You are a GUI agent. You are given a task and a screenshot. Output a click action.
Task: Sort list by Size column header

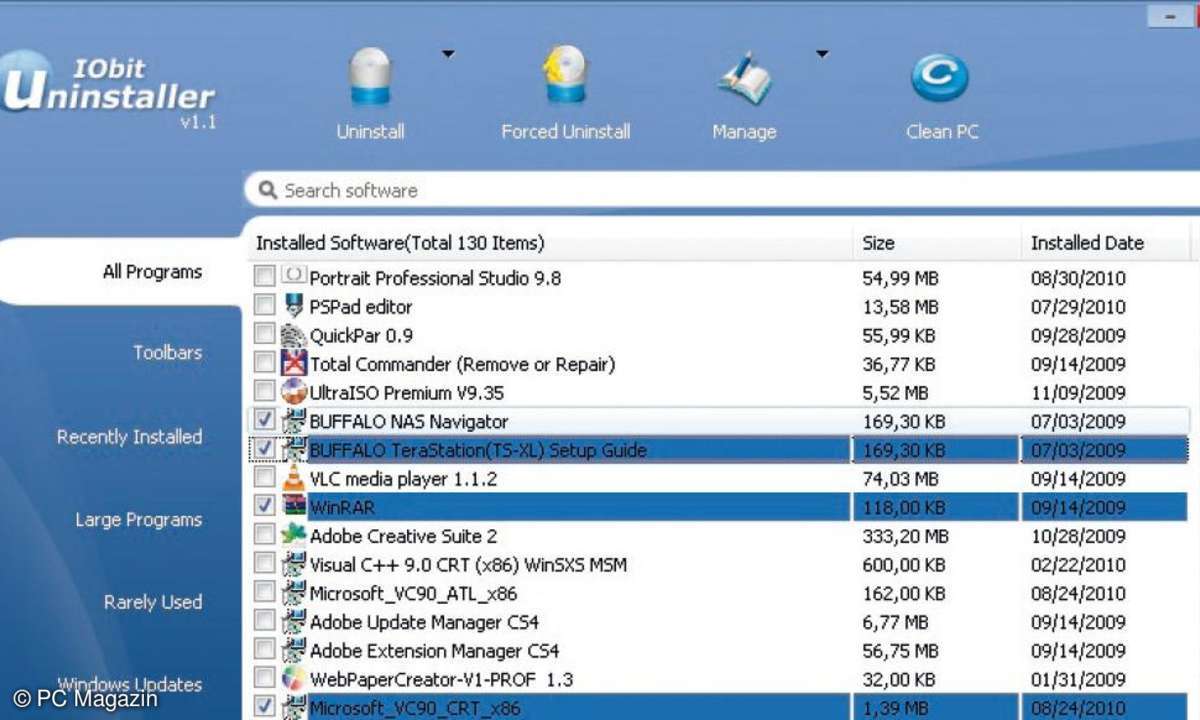(936, 243)
